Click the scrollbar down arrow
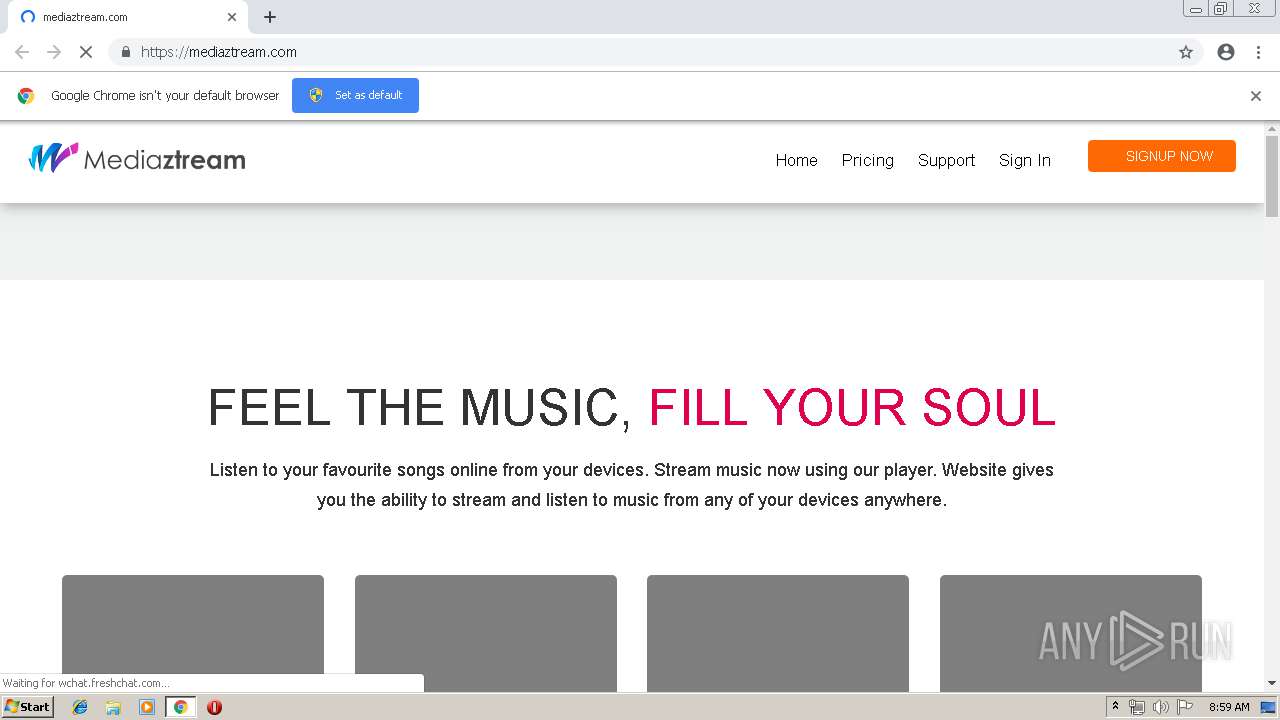Image resolution: width=1280 pixels, height=720 pixels. coord(1272,683)
